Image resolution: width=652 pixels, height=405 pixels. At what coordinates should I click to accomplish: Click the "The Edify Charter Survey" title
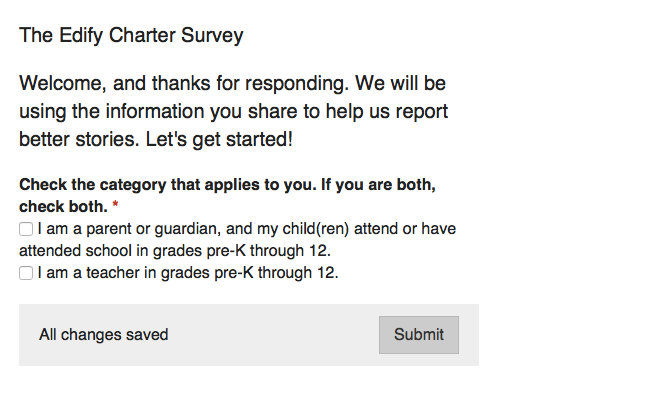pos(131,36)
